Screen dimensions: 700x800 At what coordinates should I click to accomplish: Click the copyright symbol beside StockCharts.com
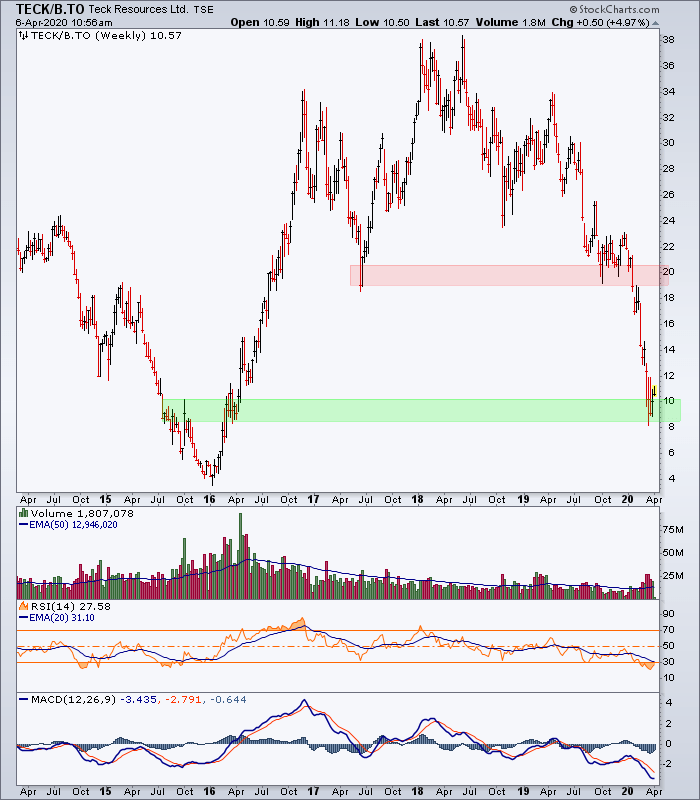(573, 9)
